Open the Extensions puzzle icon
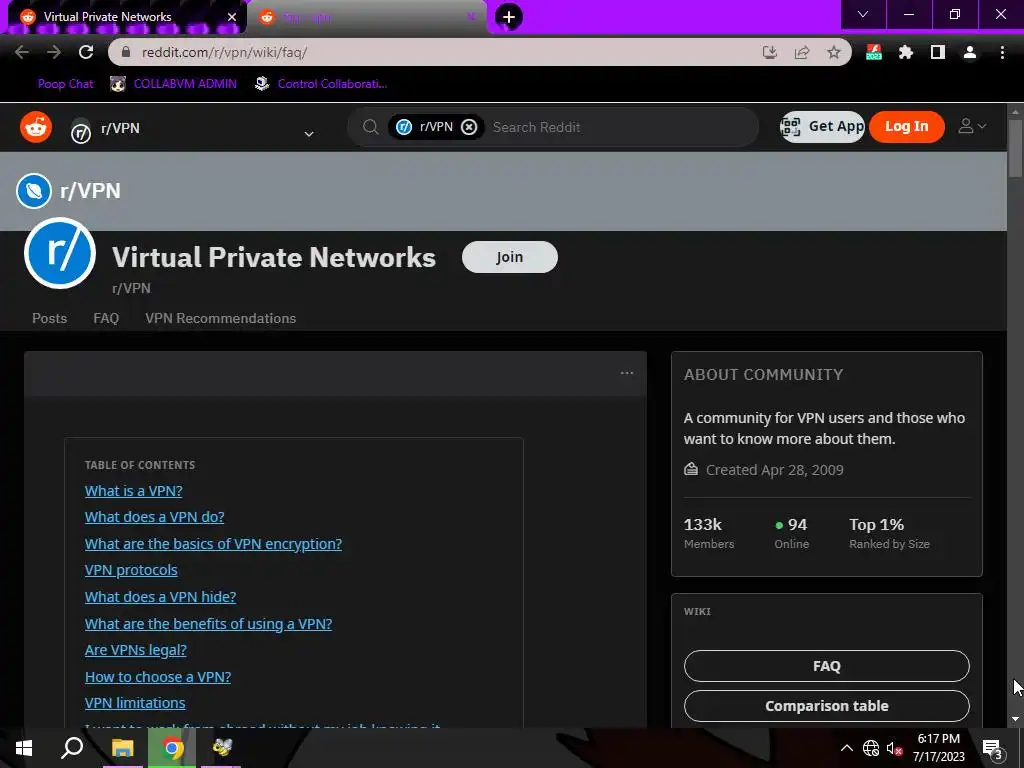 click(906, 52)
